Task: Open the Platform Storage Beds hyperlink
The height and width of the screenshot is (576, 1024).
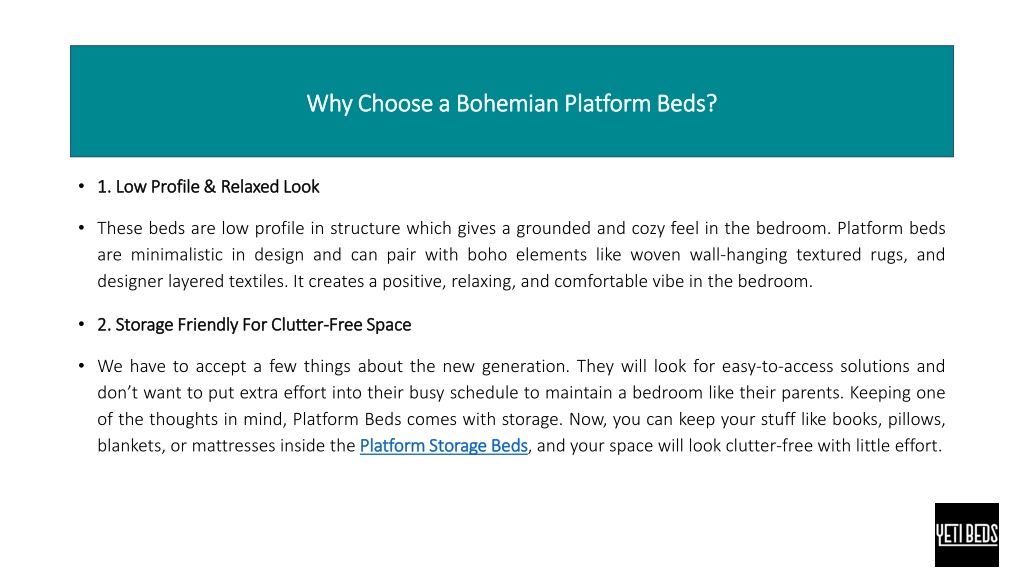Action: coord(443,445)
